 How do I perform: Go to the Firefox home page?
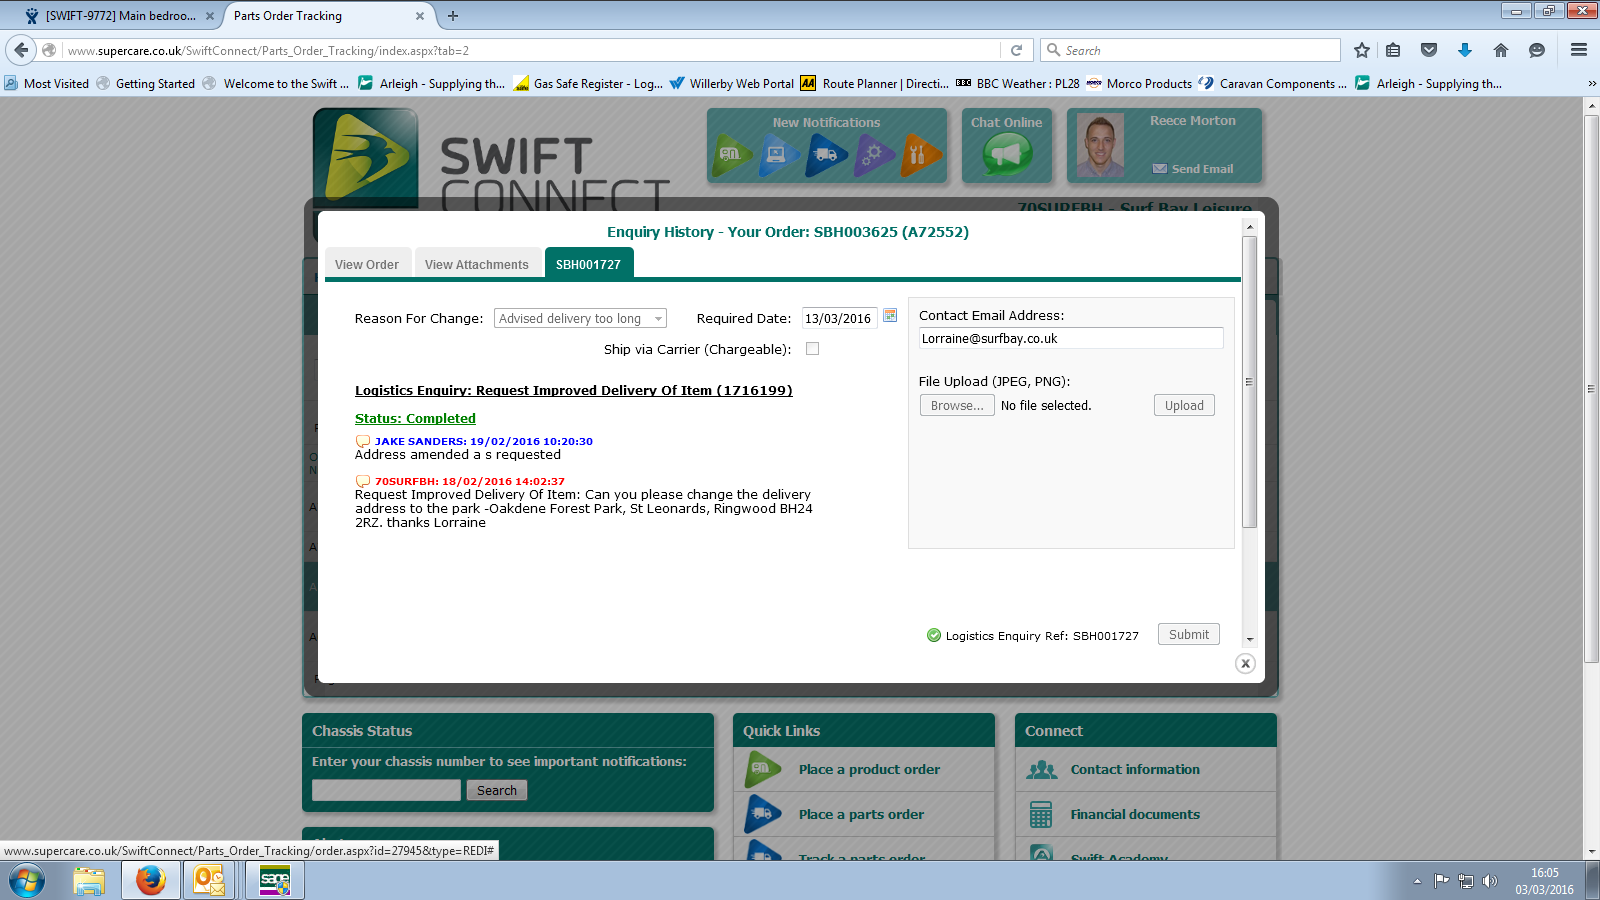pyautogui.click(x=1501, y=50)
